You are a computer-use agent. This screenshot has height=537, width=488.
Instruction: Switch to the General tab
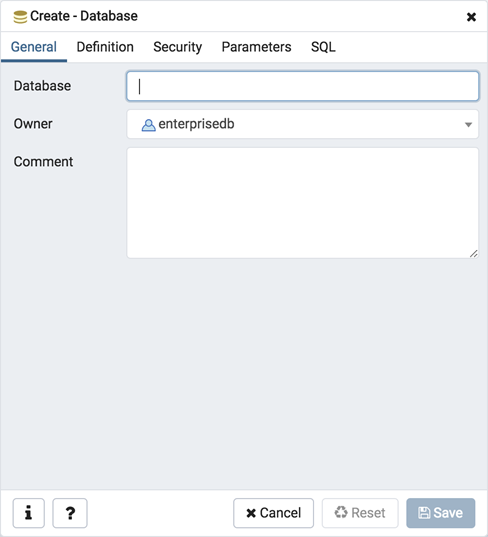point(34,47)
